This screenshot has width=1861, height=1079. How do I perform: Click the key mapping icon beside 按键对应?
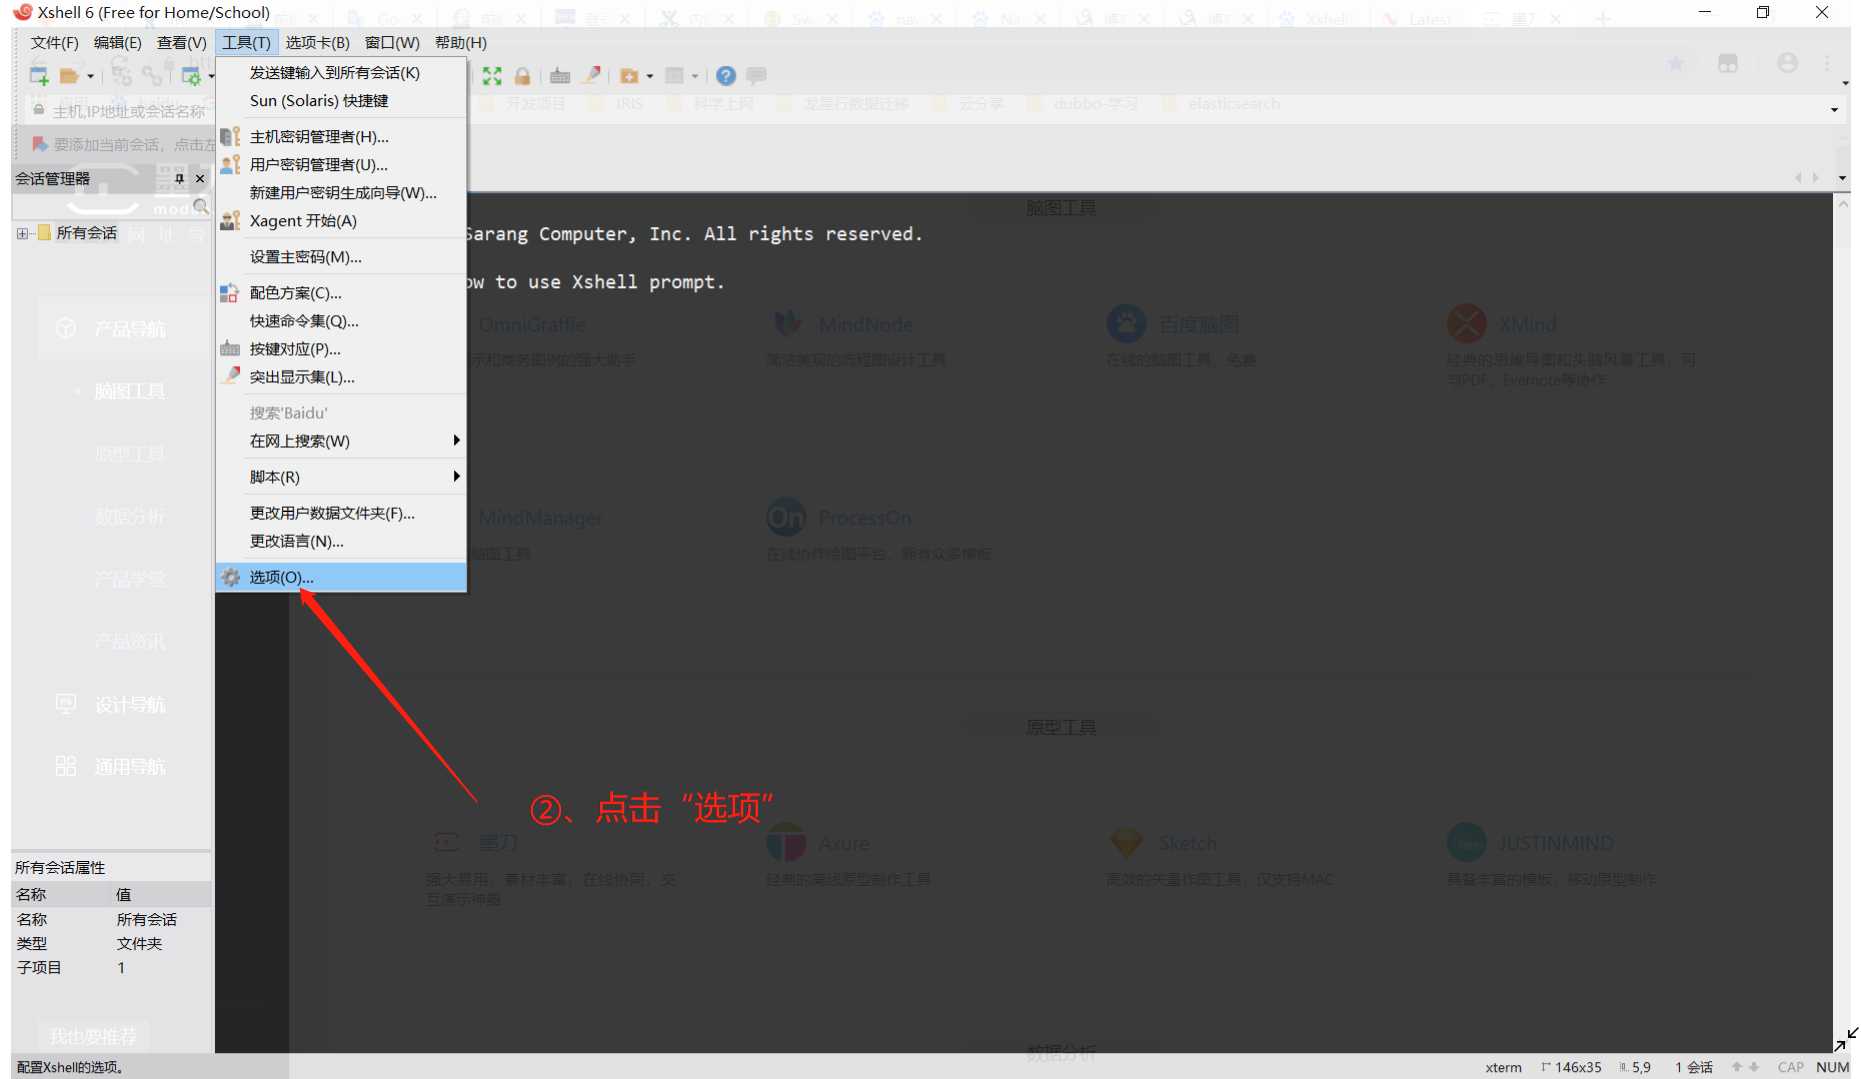(230, 348)
